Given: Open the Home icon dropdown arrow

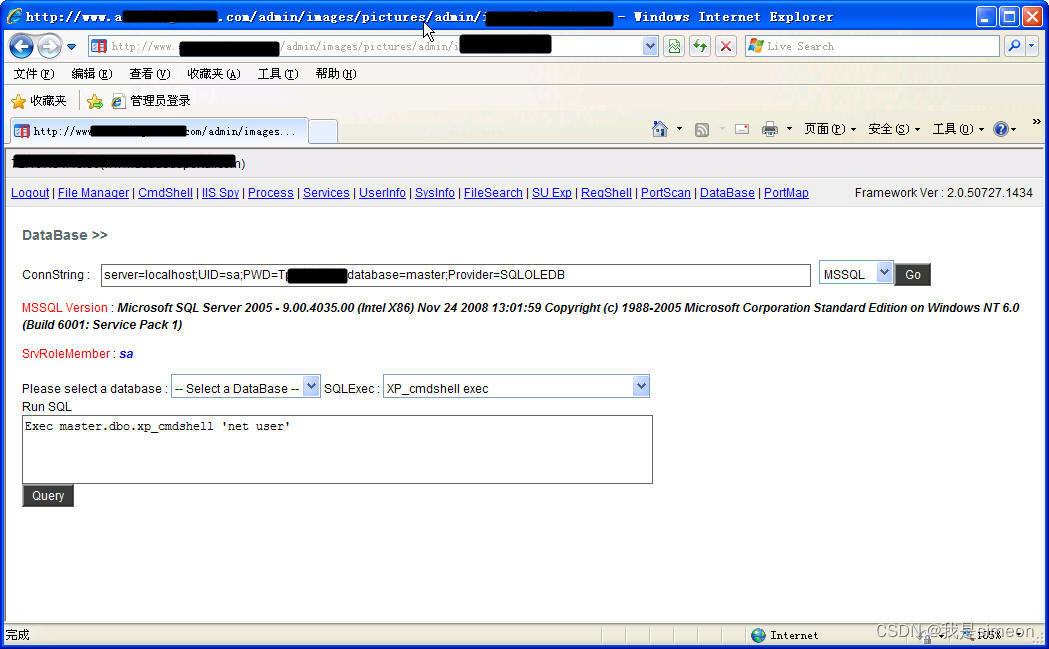Looking at the screenshot, I should click(x=679, y=129).
